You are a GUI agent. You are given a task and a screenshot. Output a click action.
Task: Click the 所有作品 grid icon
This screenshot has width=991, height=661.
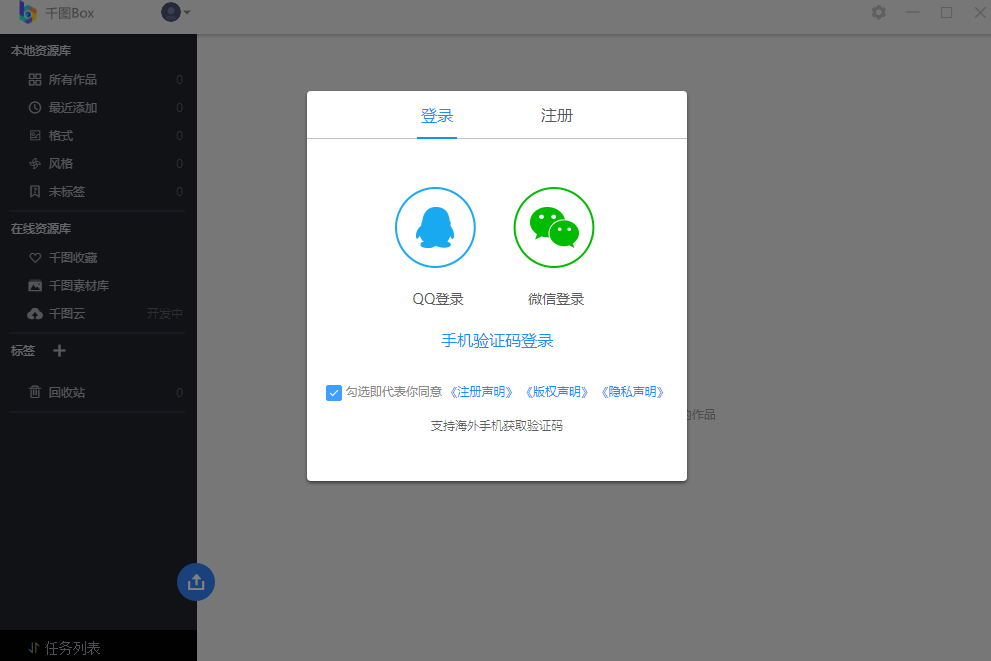coord(35,80)
